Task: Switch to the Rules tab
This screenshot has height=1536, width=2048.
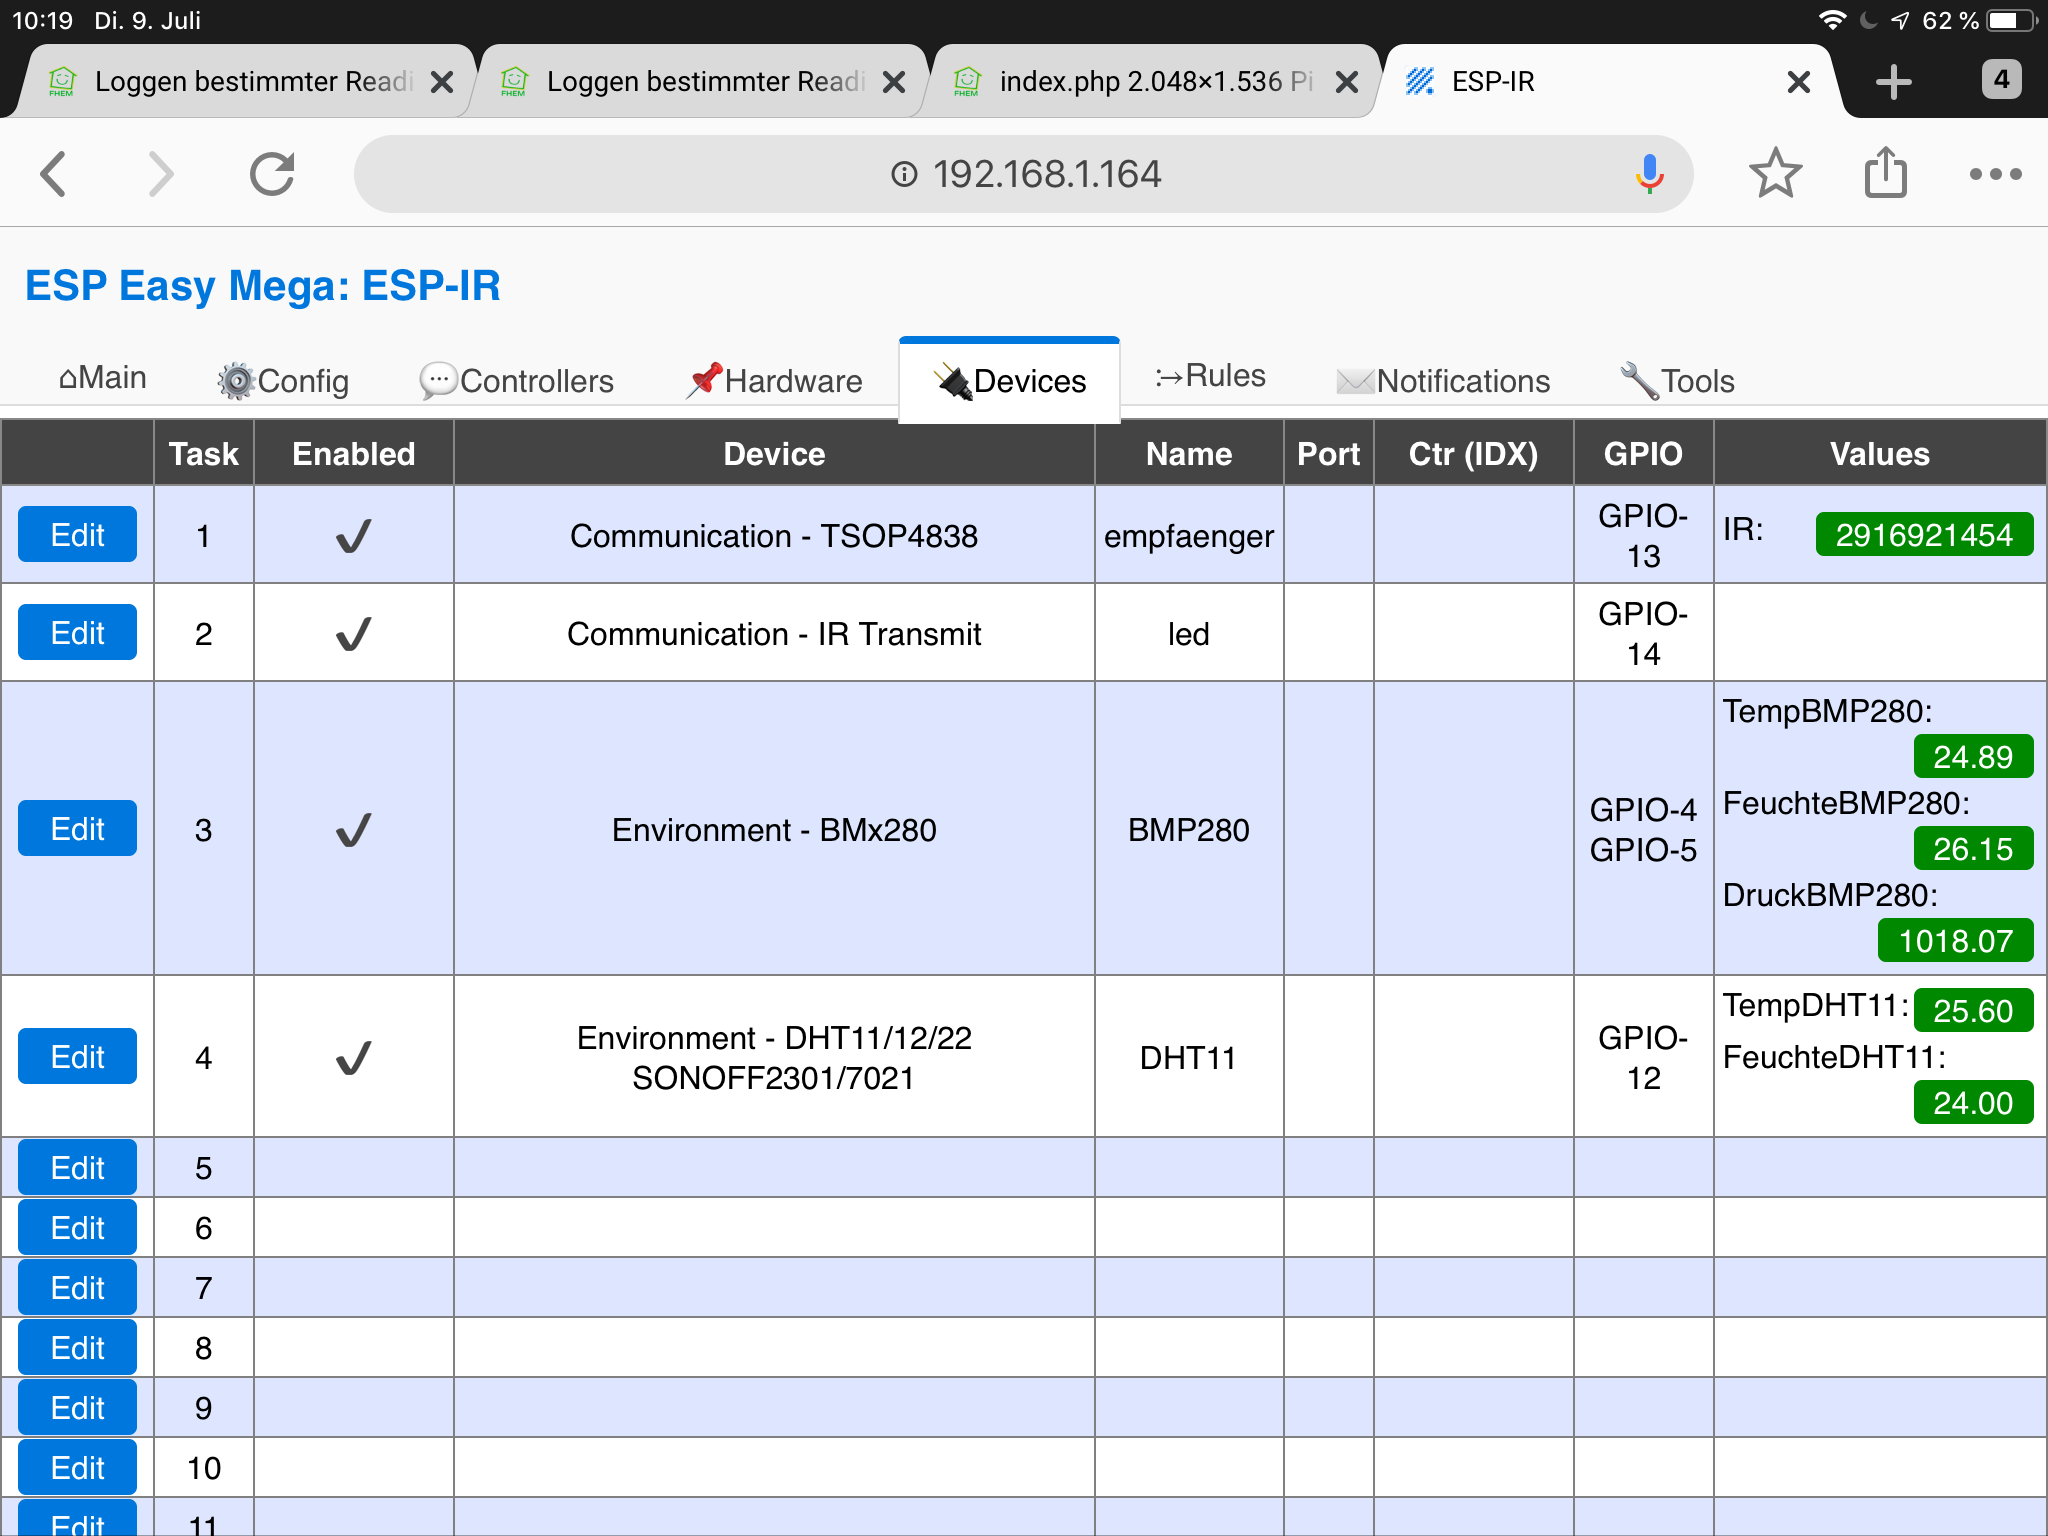Action: pos(1210,376)
